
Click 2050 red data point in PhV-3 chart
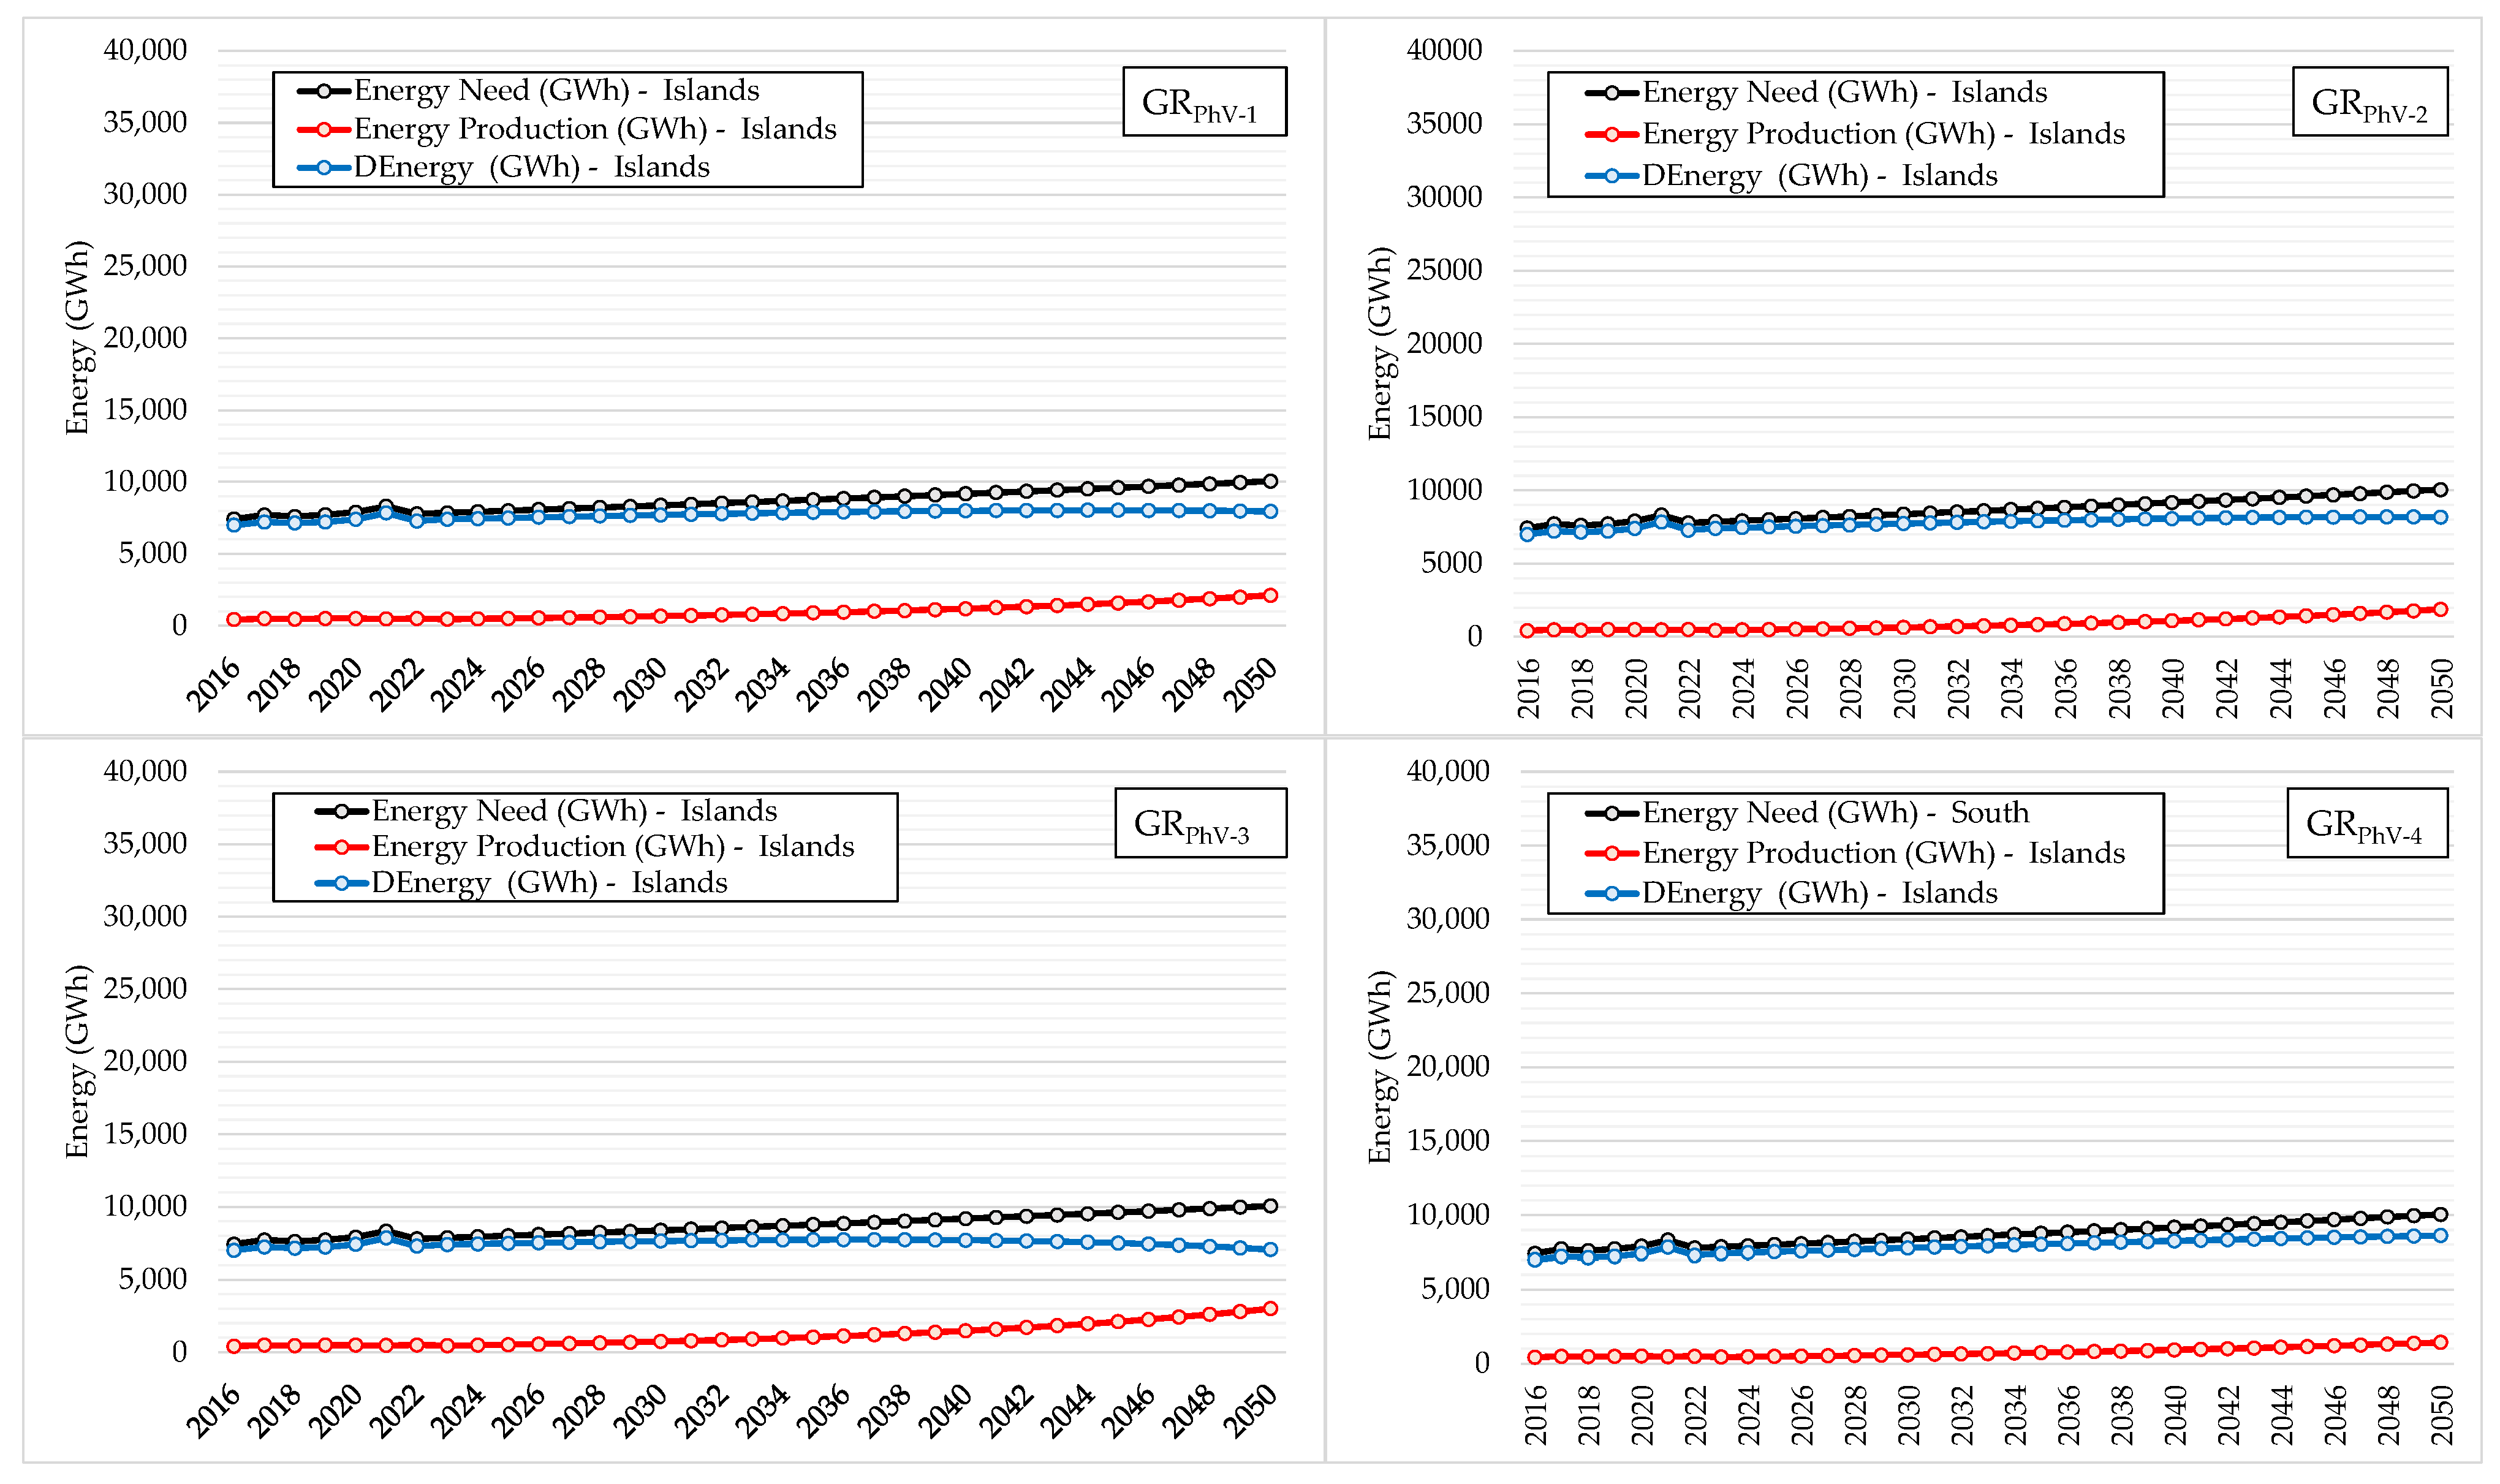pyautogui.click(x=1270, y=1308)
